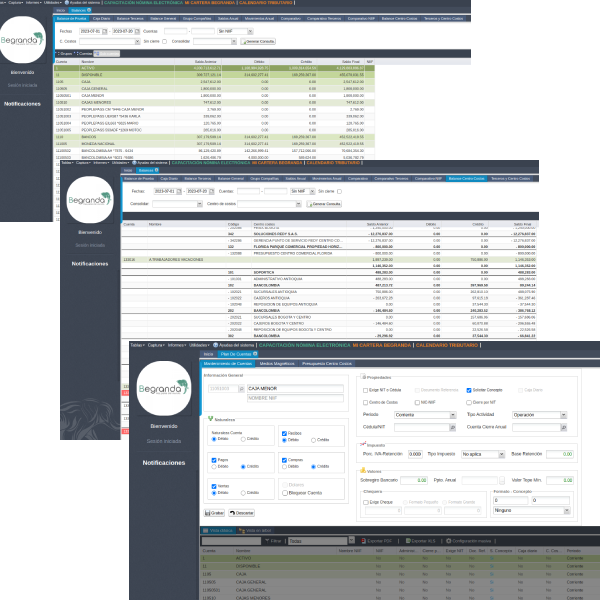Click the CAJA MENOR account name field
The height and width of the screenshot is (600, 600).
(x=294, y=387)
